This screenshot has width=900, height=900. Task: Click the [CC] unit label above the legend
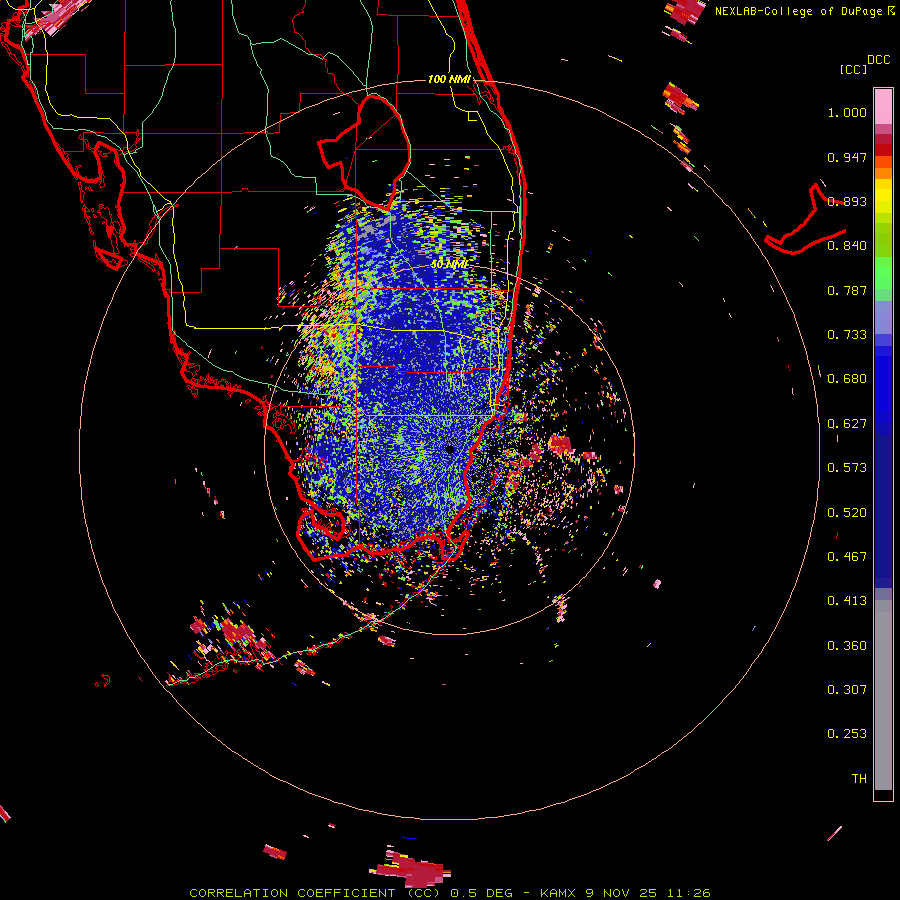[853, 69]
